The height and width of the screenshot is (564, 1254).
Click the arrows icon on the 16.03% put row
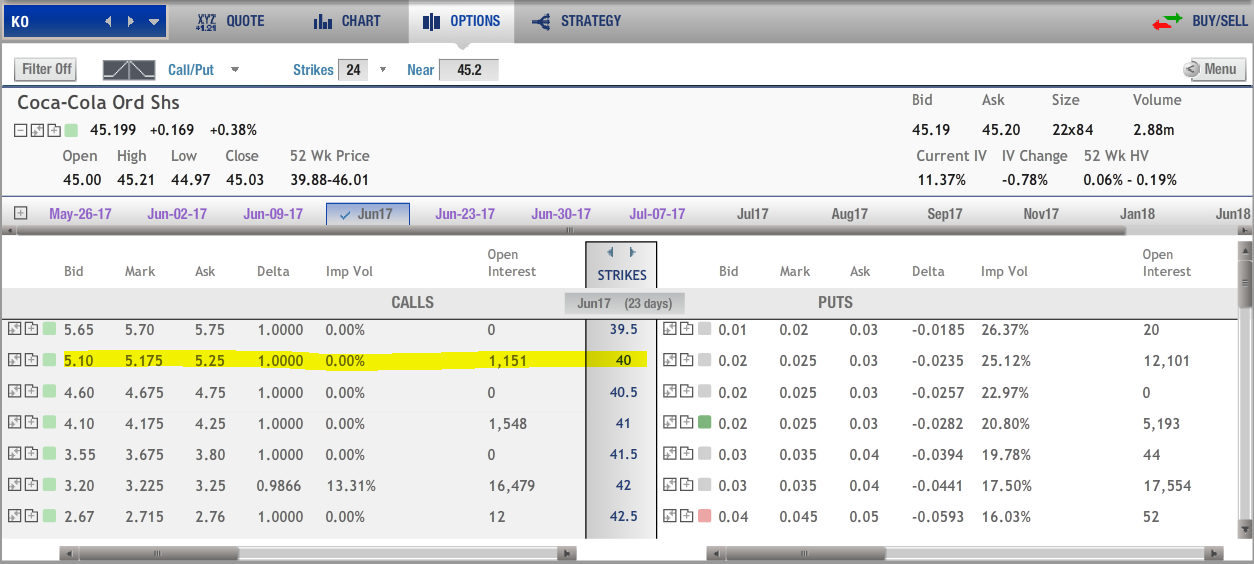click(x=671, y=516)
